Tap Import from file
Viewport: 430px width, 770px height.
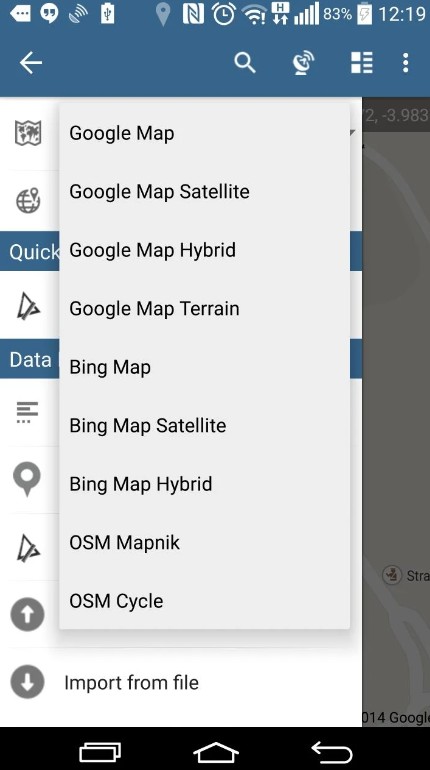pos(131,683)
